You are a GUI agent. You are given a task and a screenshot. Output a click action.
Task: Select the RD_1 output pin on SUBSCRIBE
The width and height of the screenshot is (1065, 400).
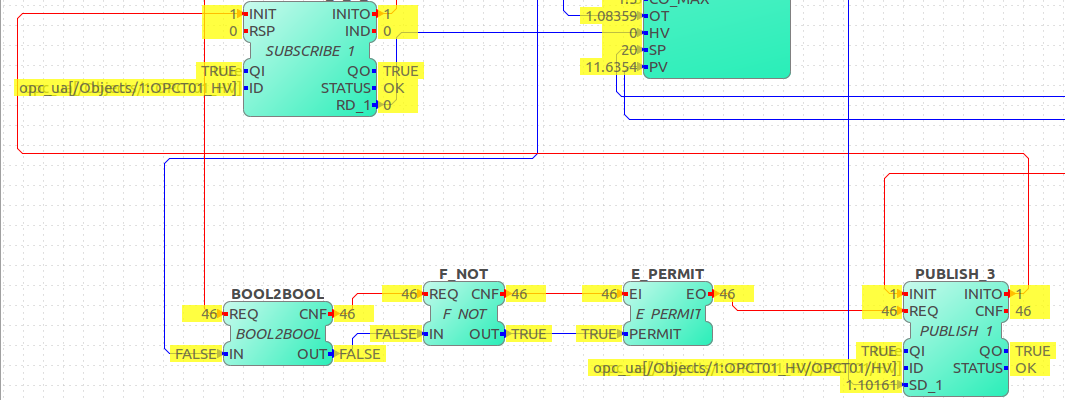point(353,105)
